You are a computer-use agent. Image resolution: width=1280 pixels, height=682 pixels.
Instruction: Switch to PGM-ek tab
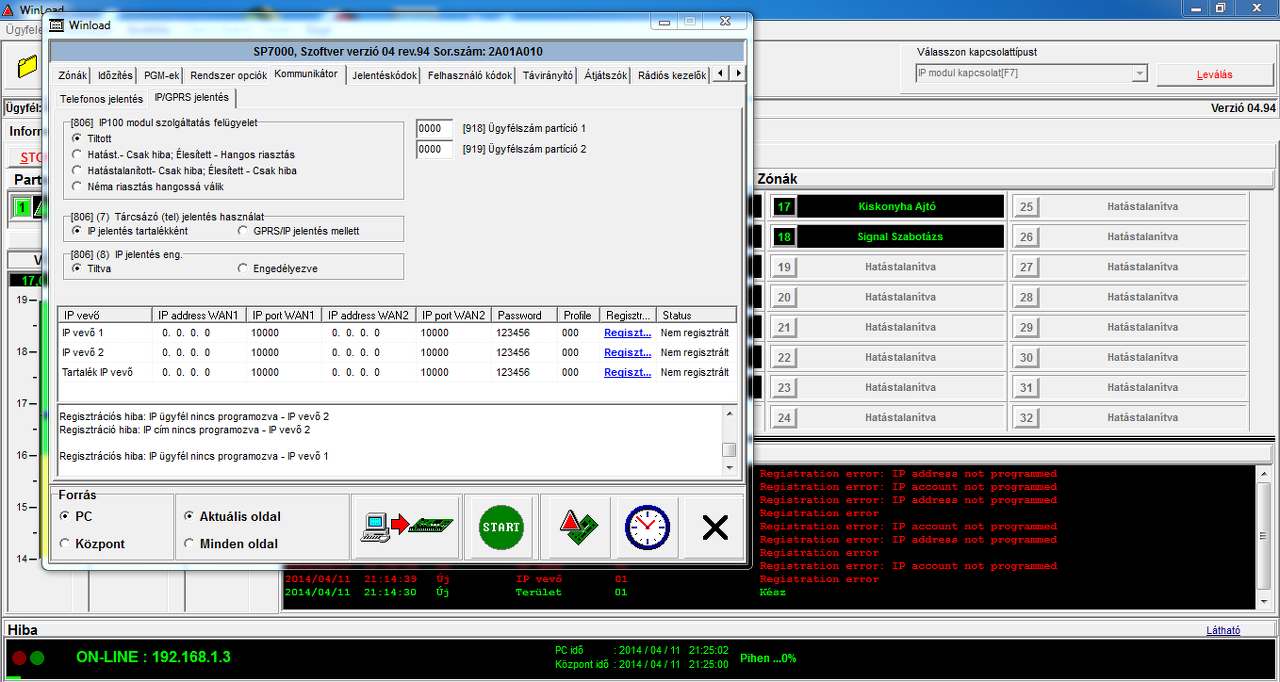(x=161, y=75)
